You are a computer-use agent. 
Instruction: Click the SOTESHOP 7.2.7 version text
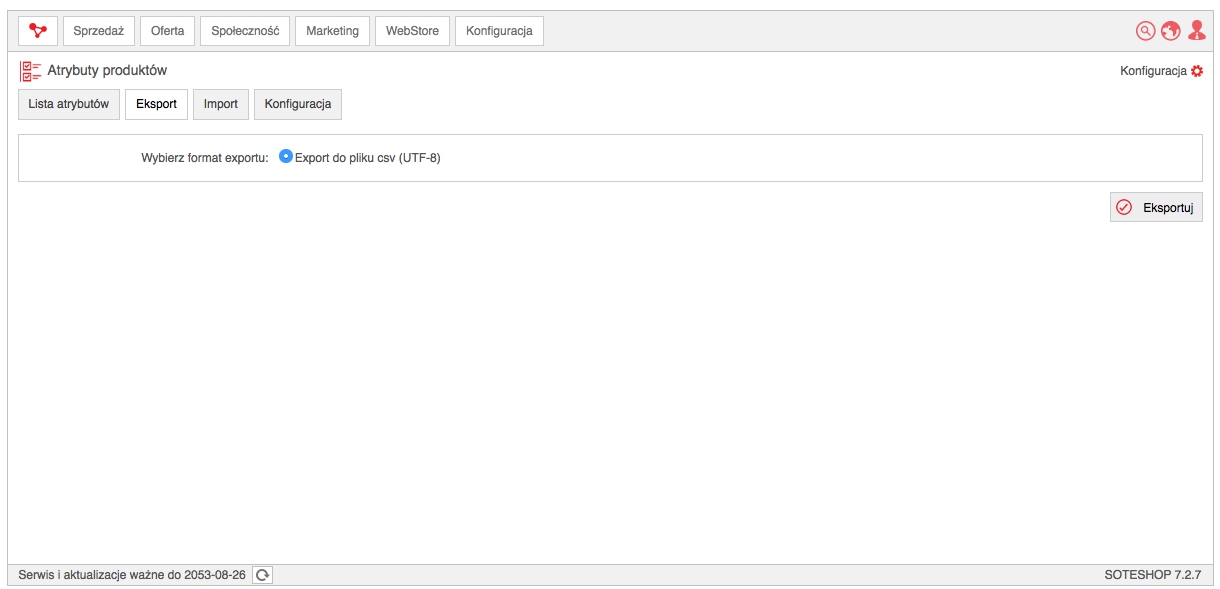coord(1152,575)
